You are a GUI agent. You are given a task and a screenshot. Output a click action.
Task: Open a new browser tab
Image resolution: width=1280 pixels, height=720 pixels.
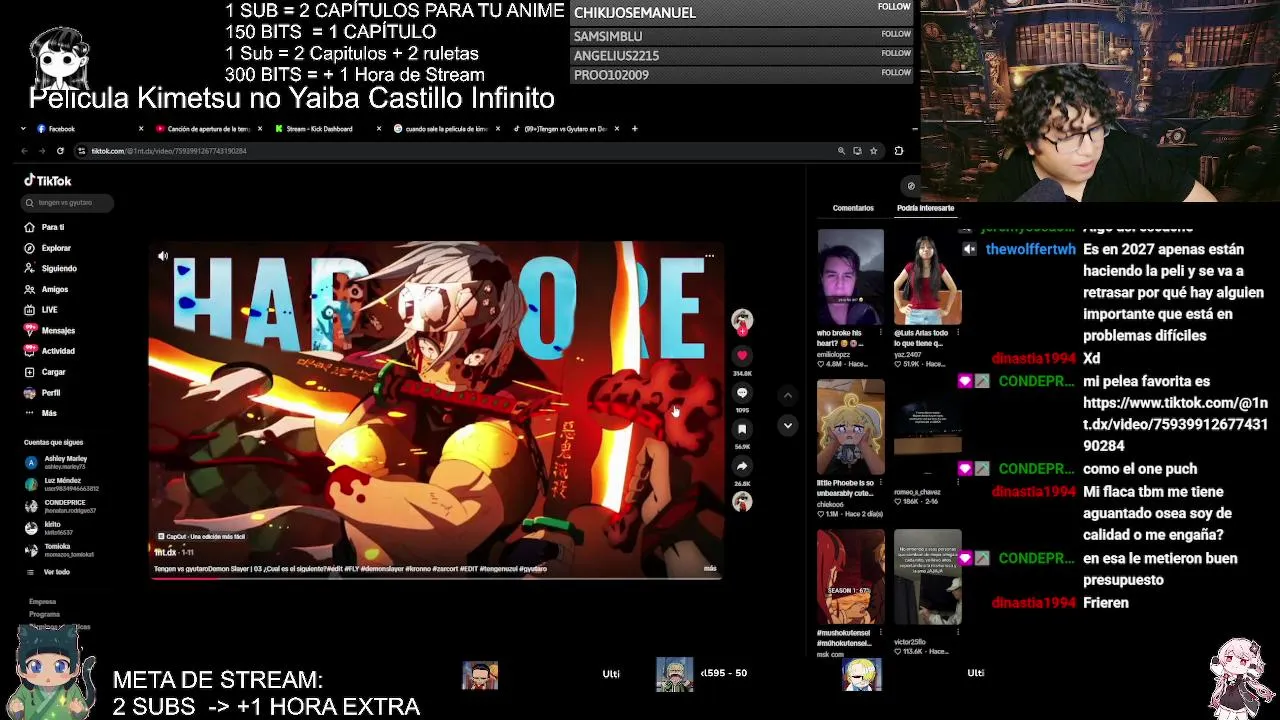[x=634, y=129]
